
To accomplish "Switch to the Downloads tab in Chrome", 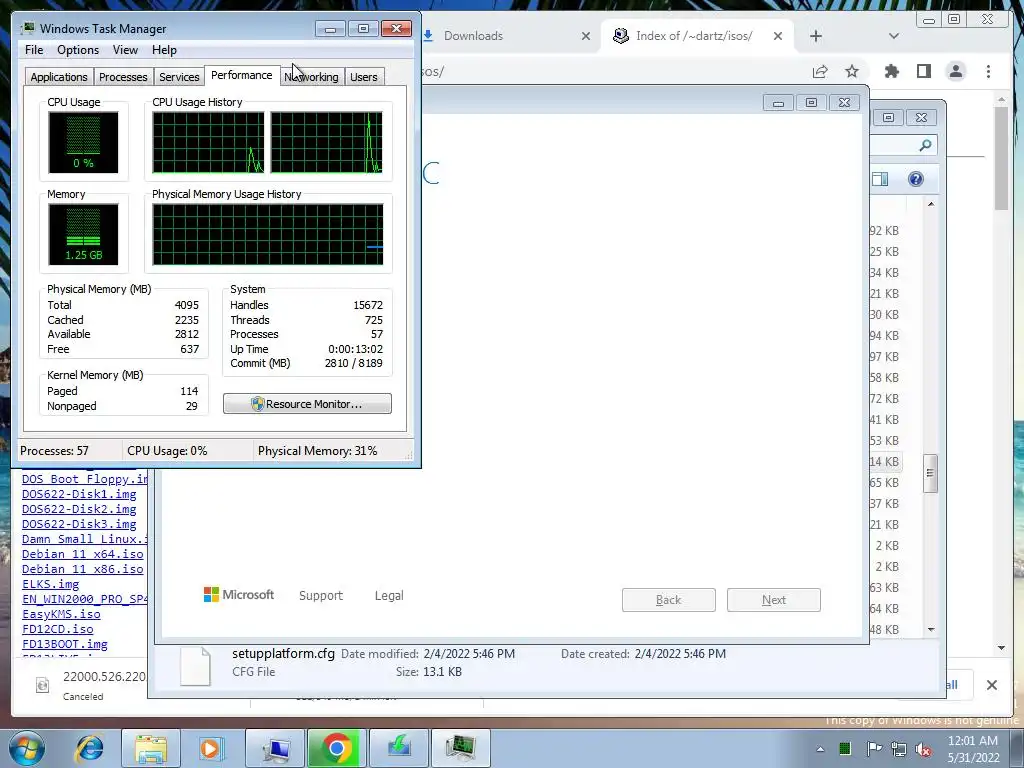I will (x=503, y=36).
